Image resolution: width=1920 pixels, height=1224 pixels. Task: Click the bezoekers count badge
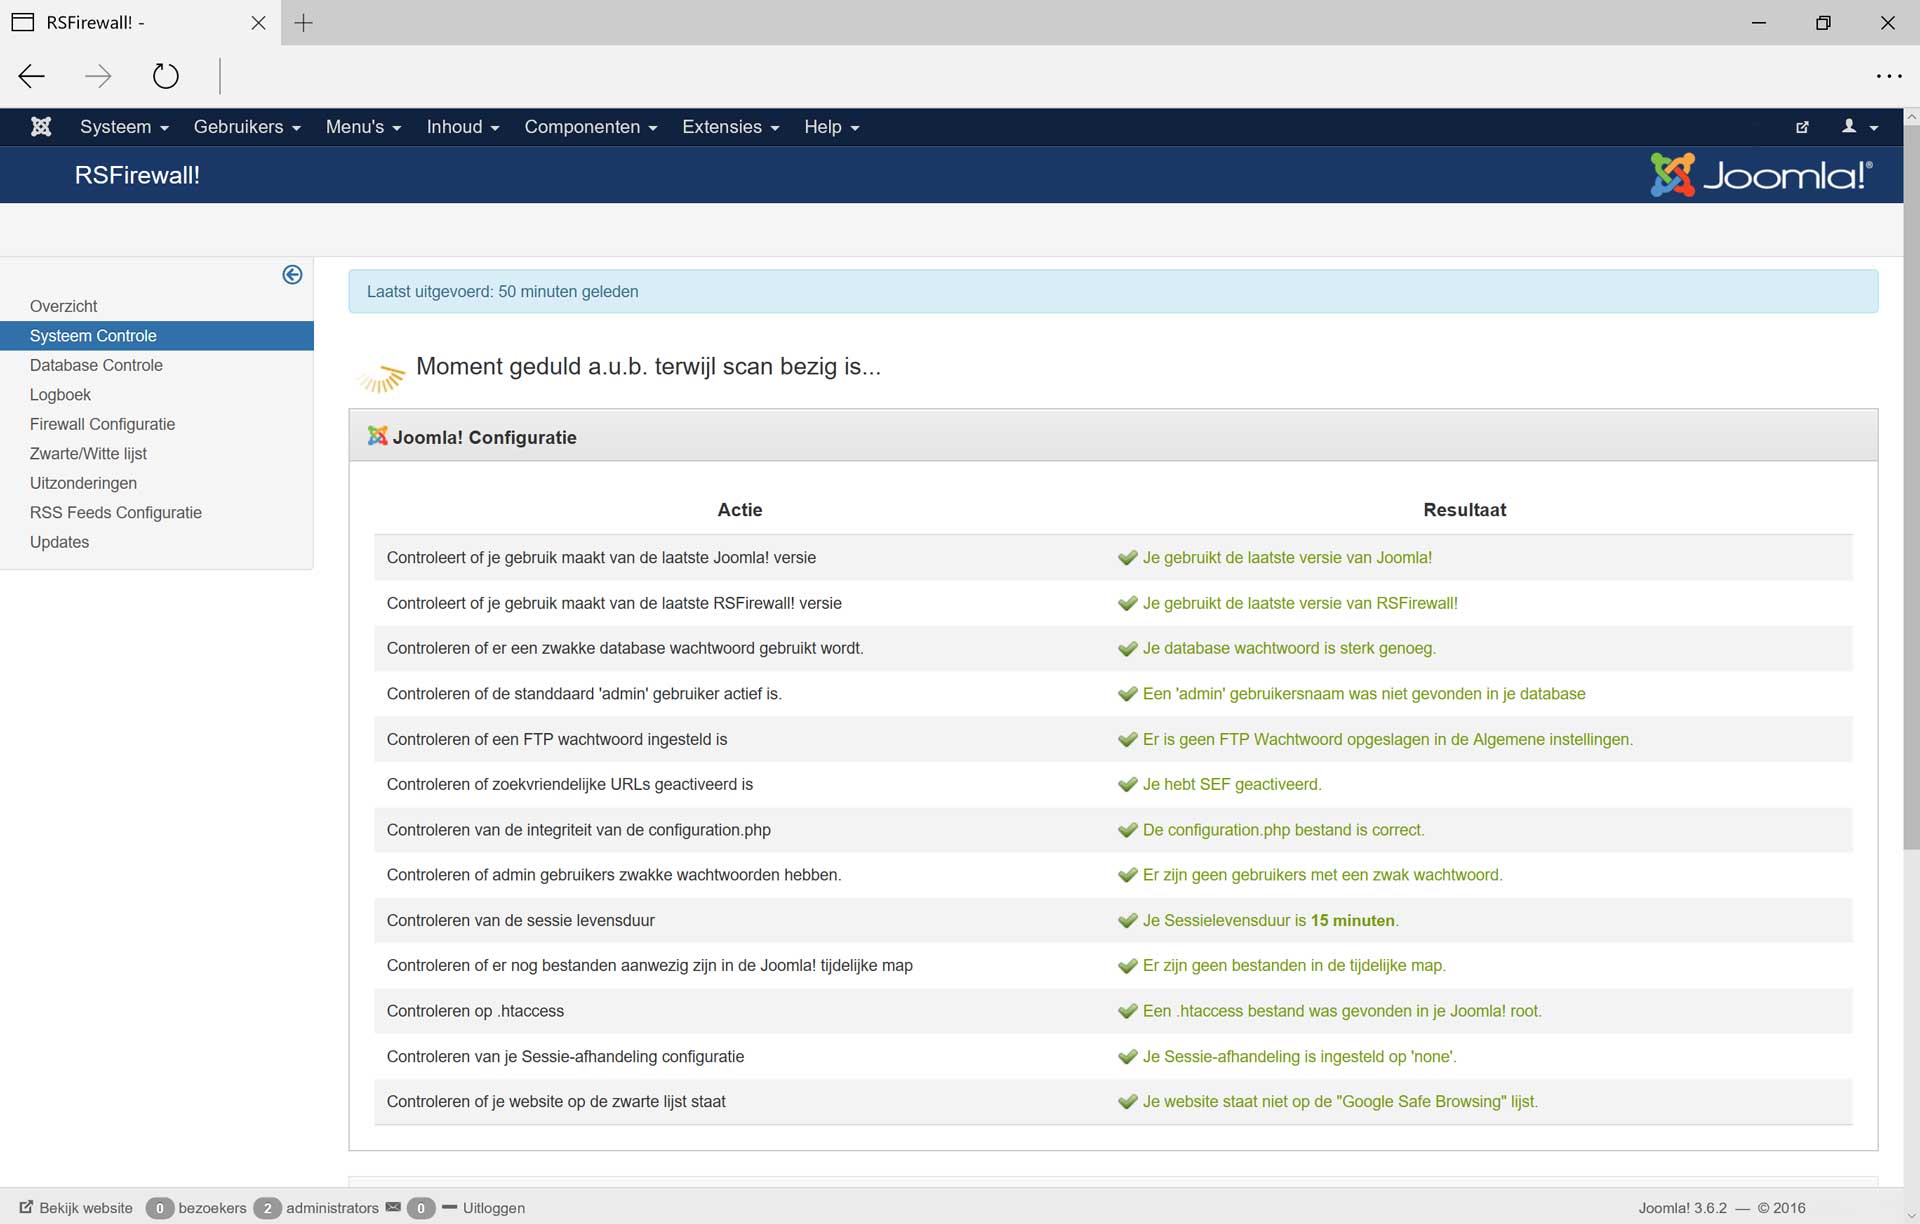coord(159,1208)
